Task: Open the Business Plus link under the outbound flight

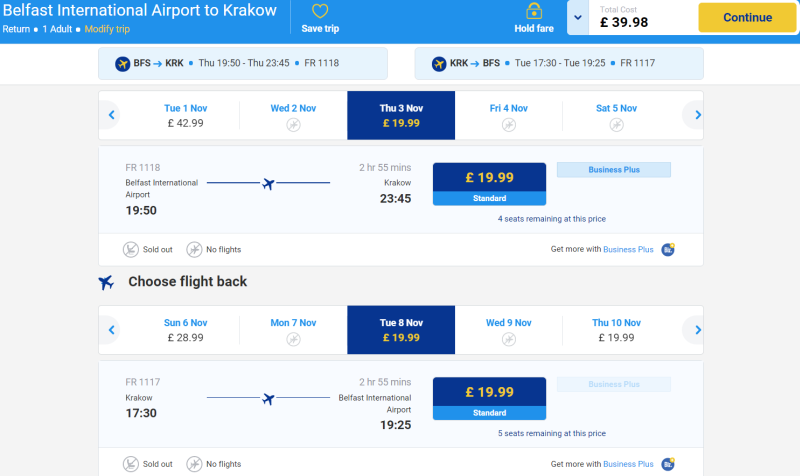Action: coord(628,249)
